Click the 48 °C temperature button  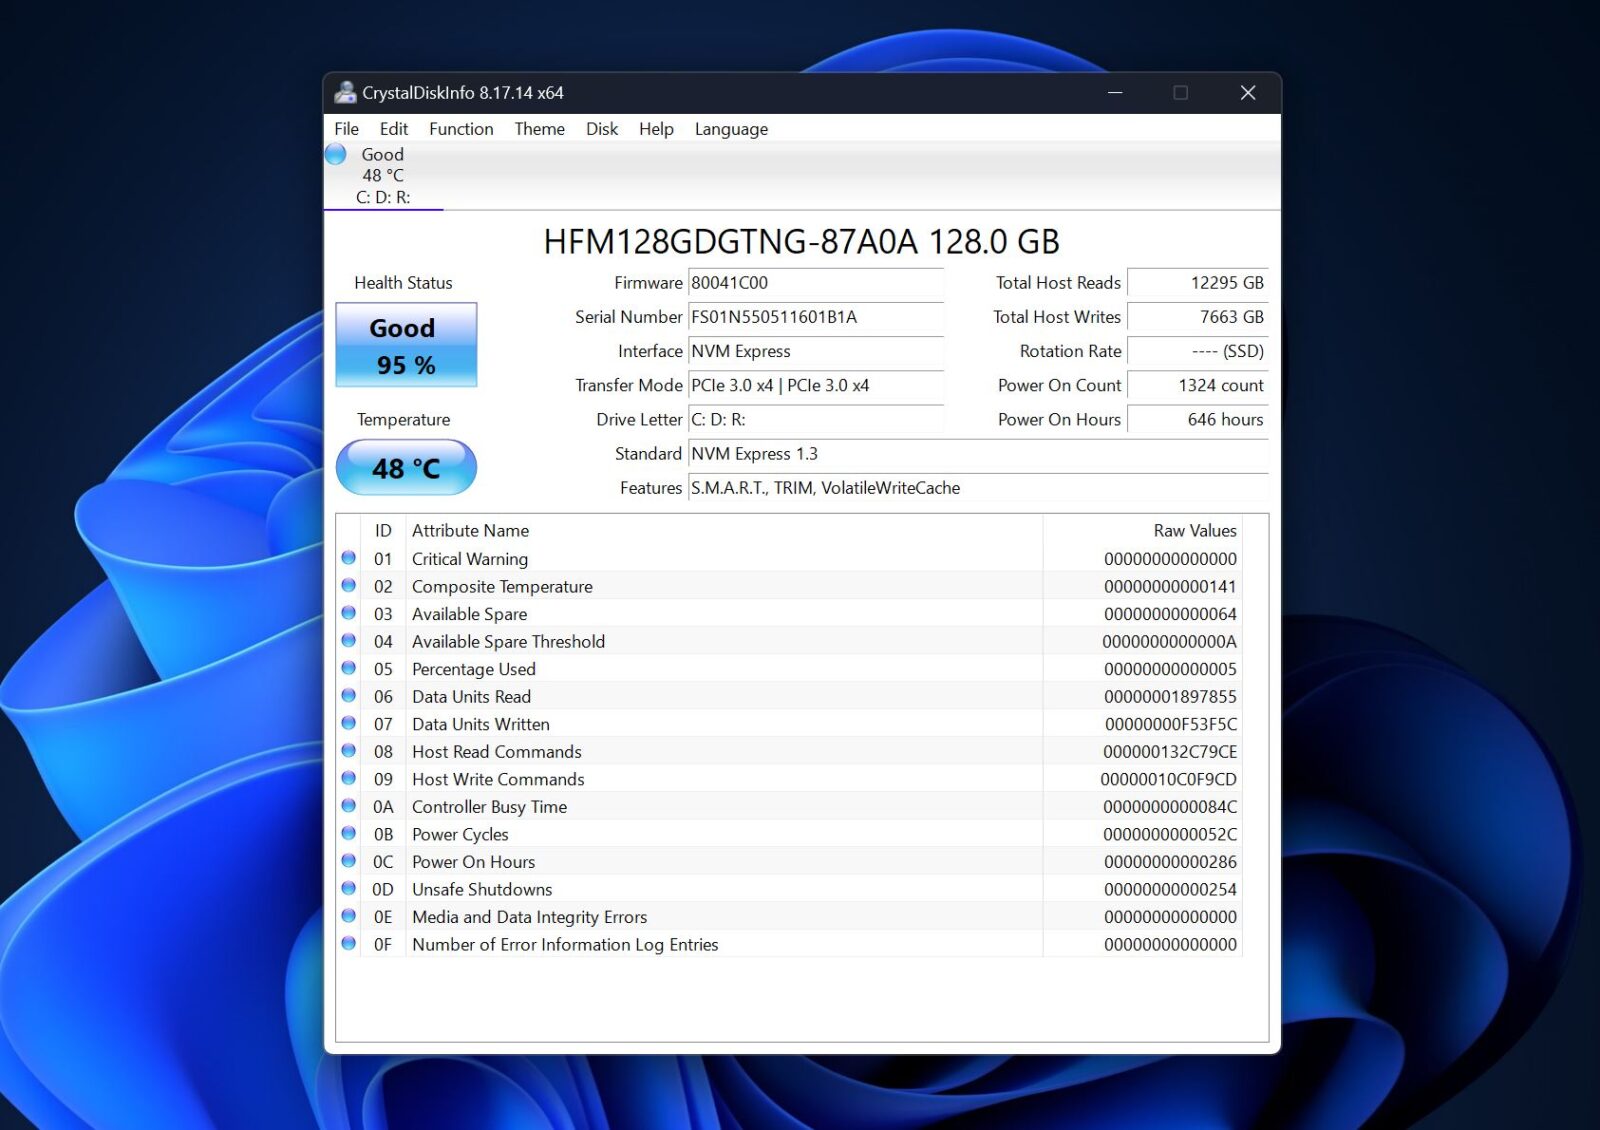[x=405, y=467]
